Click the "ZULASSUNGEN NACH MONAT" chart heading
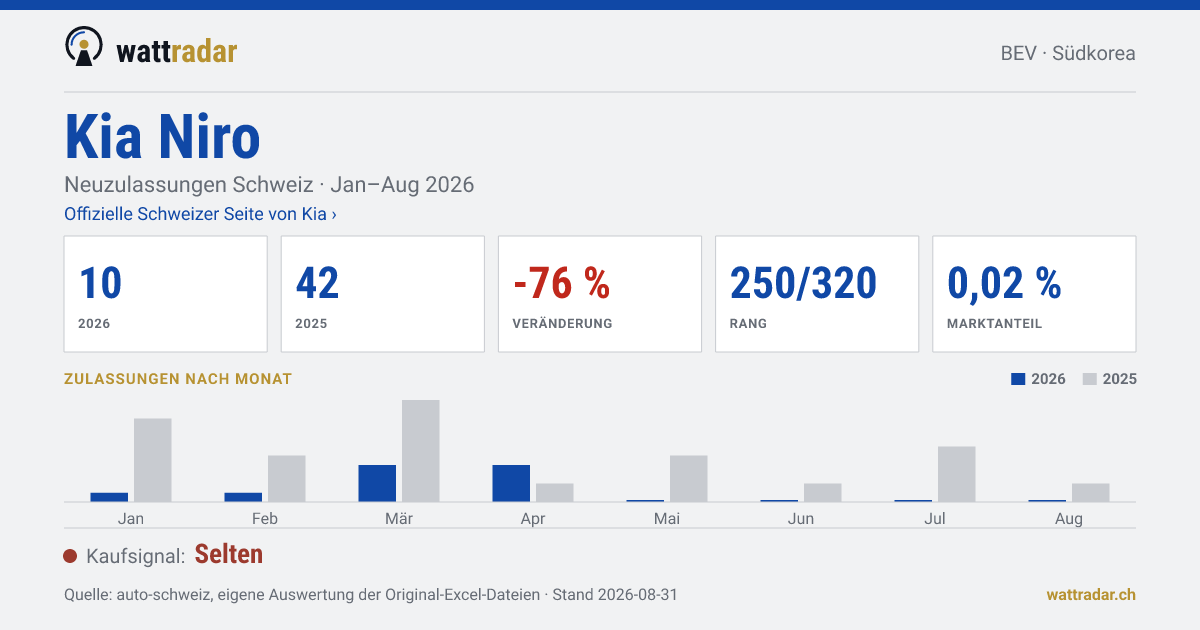Viewport: 1200px width, 630px height. pos(178,379)
